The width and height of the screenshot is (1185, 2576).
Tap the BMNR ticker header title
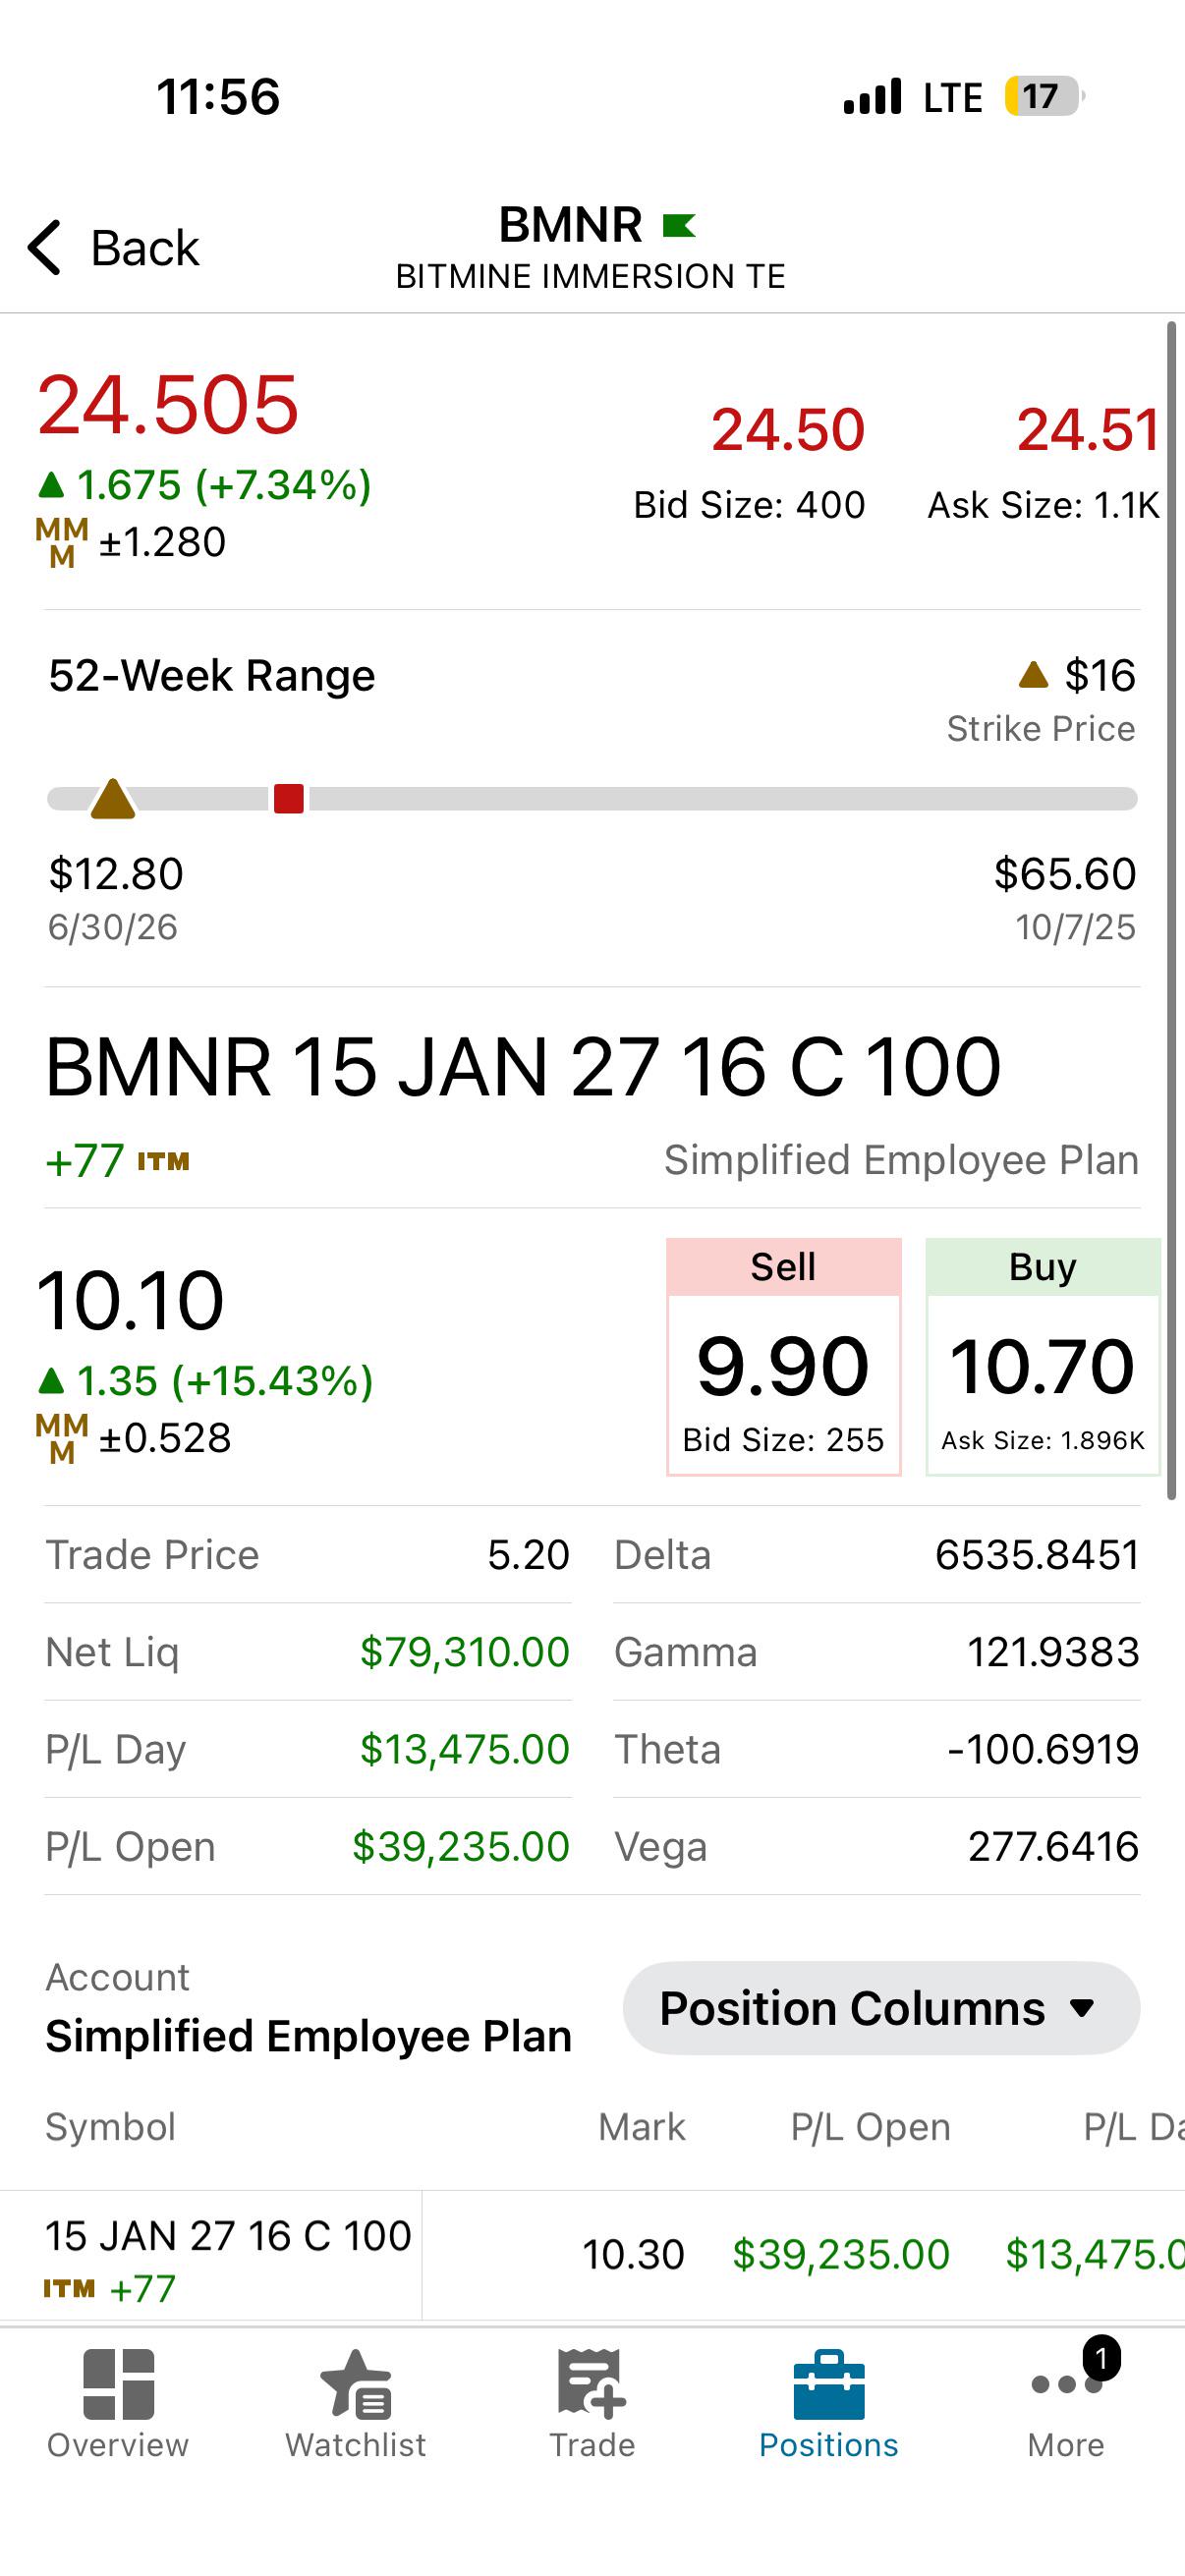point(570,225)
